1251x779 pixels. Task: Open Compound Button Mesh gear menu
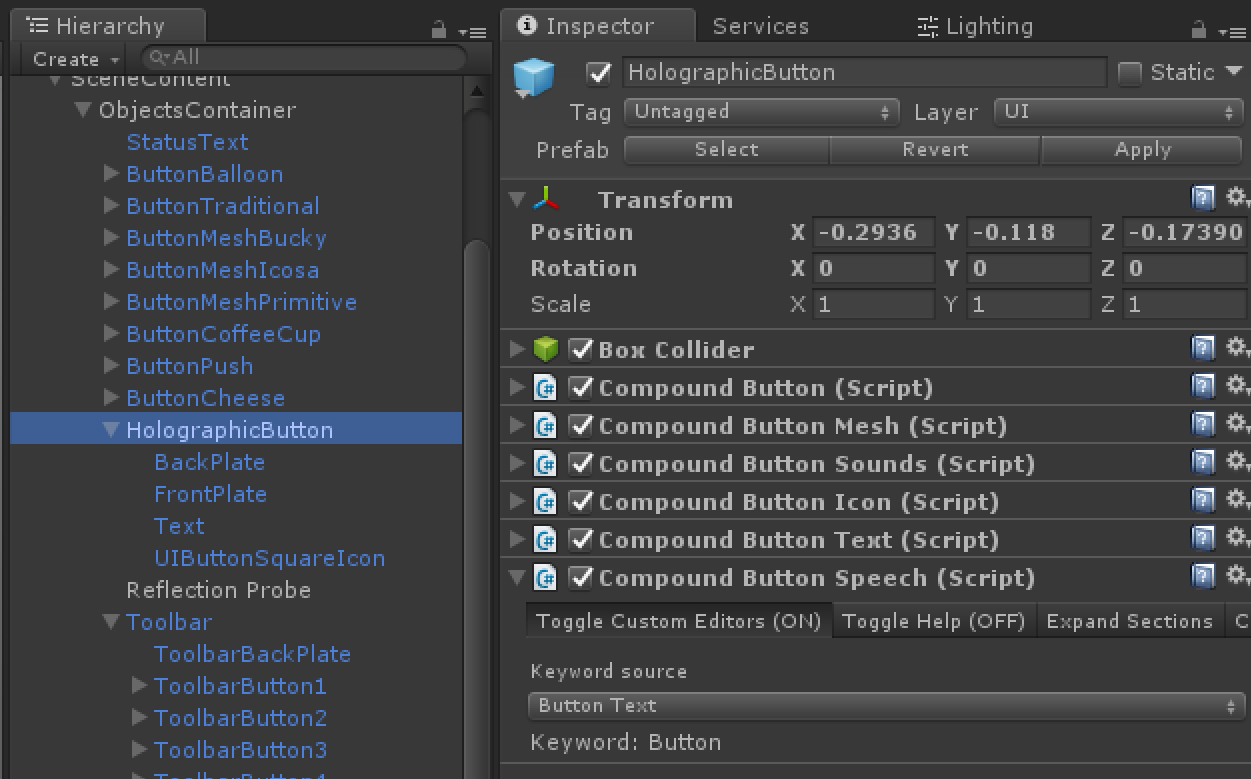(x=1237, y=423)
